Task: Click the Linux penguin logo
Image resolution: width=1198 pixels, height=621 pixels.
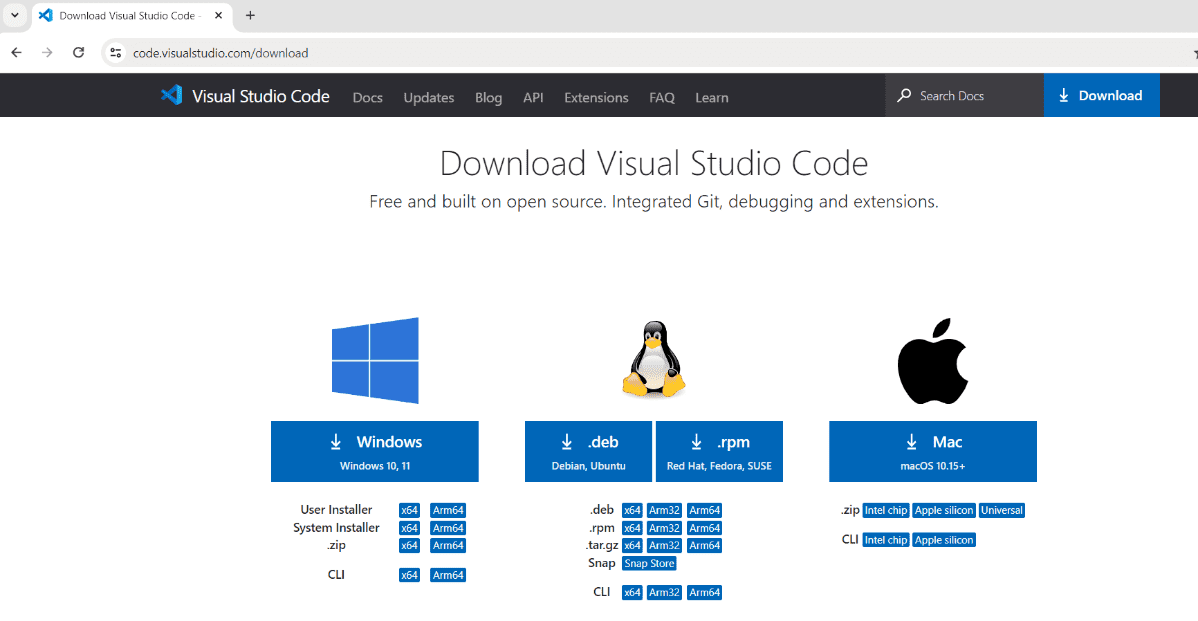Action: point(653,359)
